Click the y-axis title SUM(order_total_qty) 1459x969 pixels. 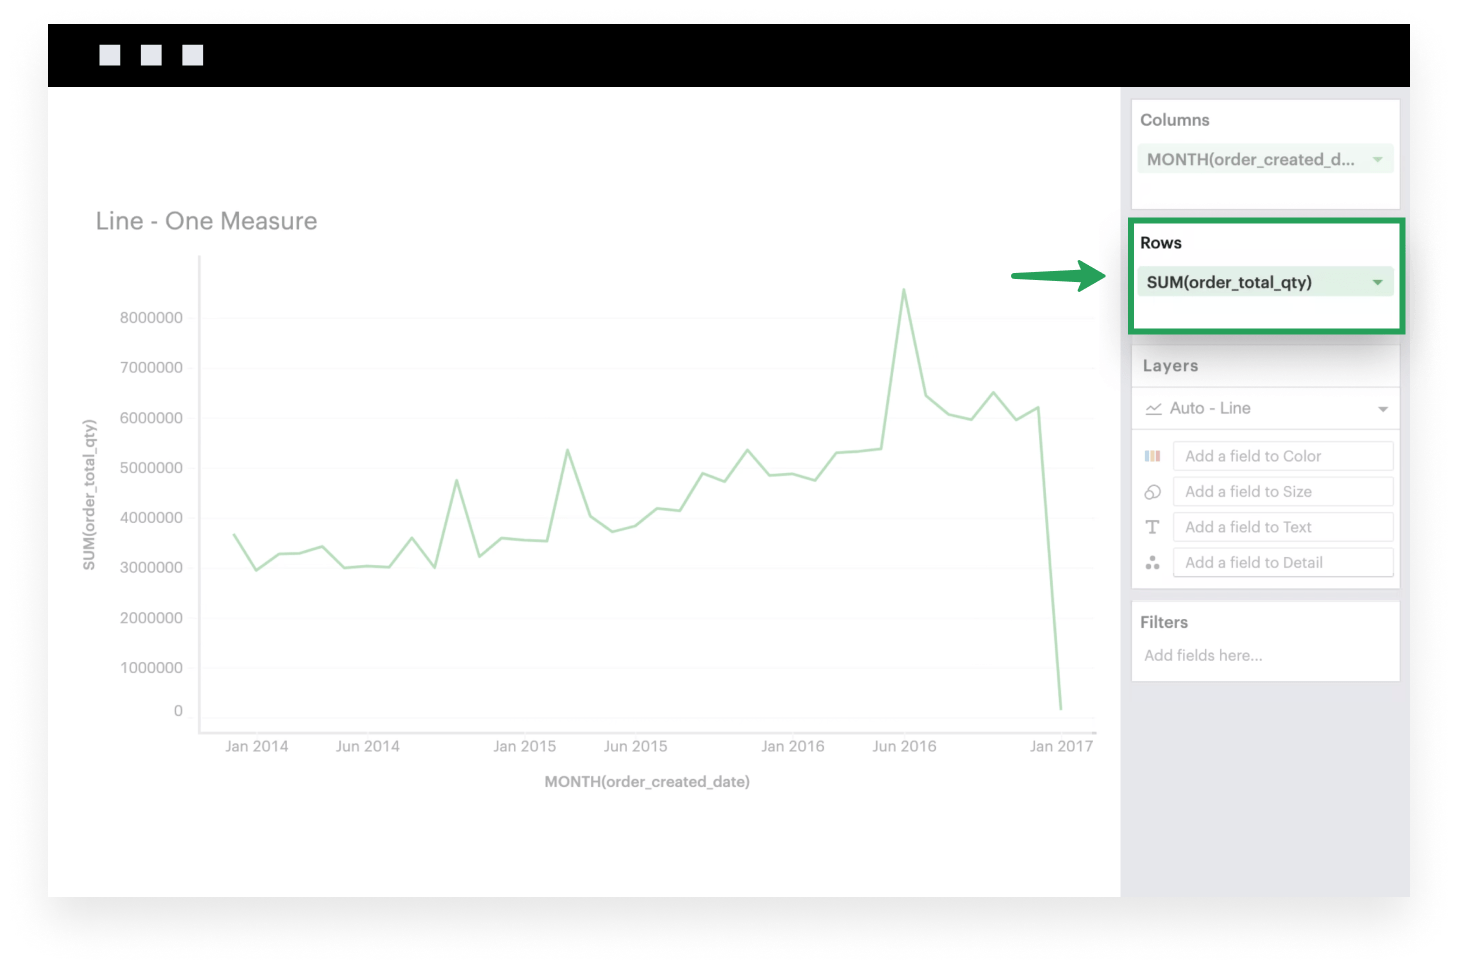[89, 495]
